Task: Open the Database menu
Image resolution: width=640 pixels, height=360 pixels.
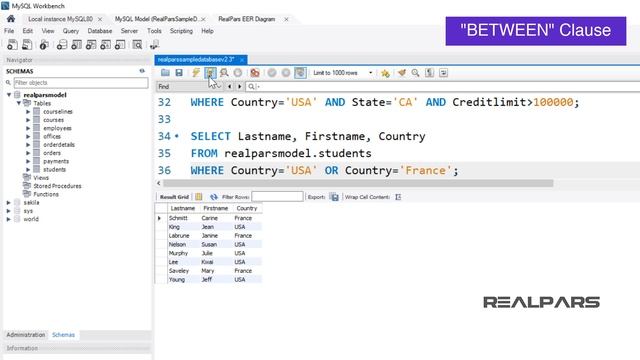Action: [x=100, y=31]
